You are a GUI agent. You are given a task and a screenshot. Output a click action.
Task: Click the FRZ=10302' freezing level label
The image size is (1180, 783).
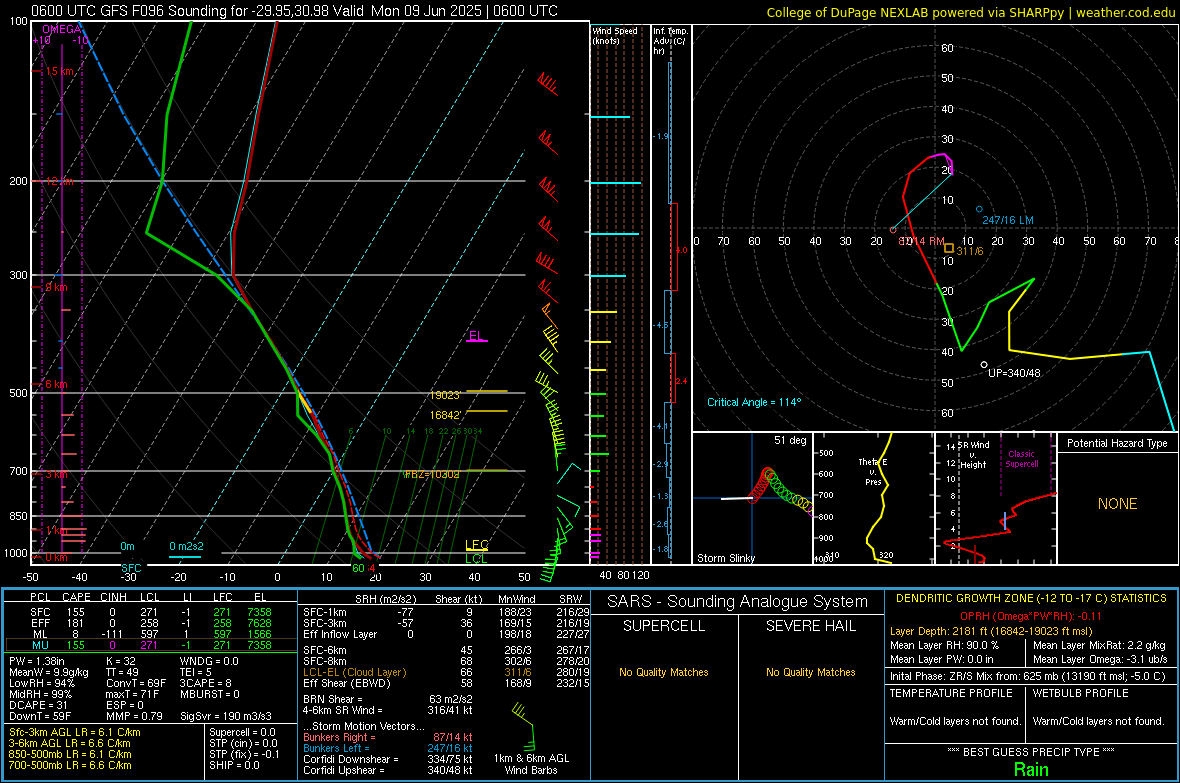coord(432,474)
